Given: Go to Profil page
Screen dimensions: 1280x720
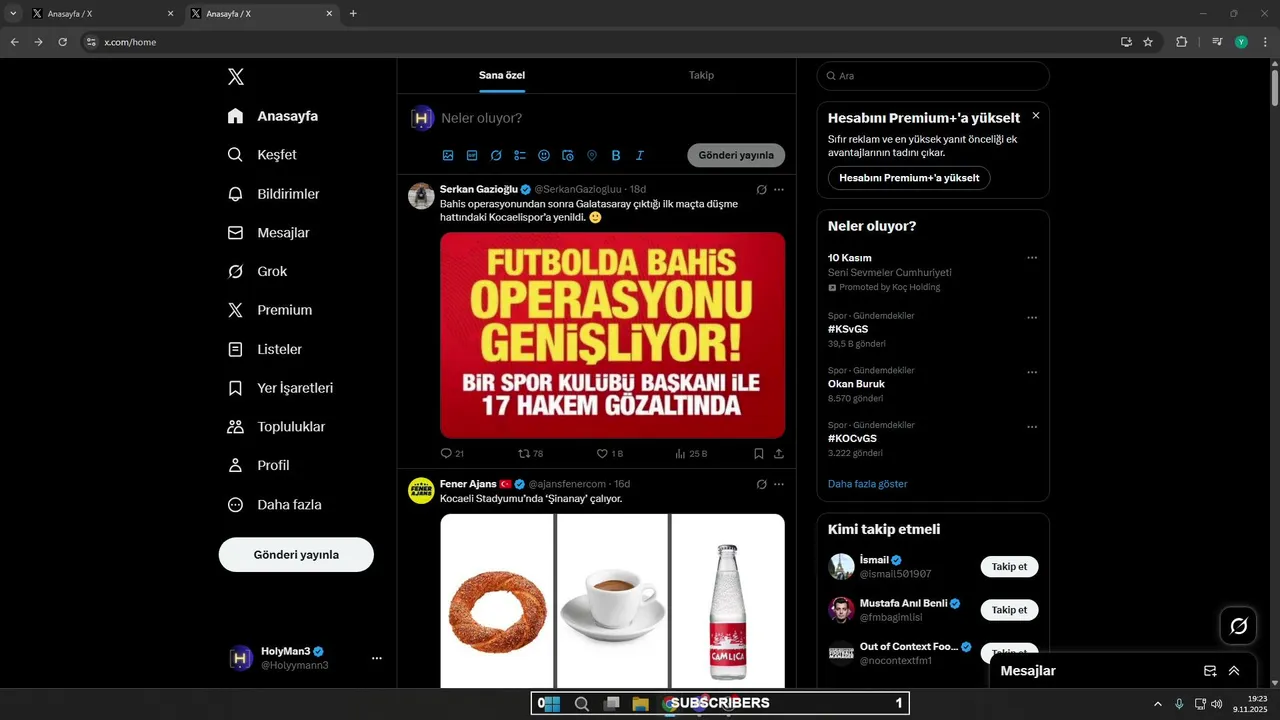Looking at the screenshot, I should (x=259, y=465).
